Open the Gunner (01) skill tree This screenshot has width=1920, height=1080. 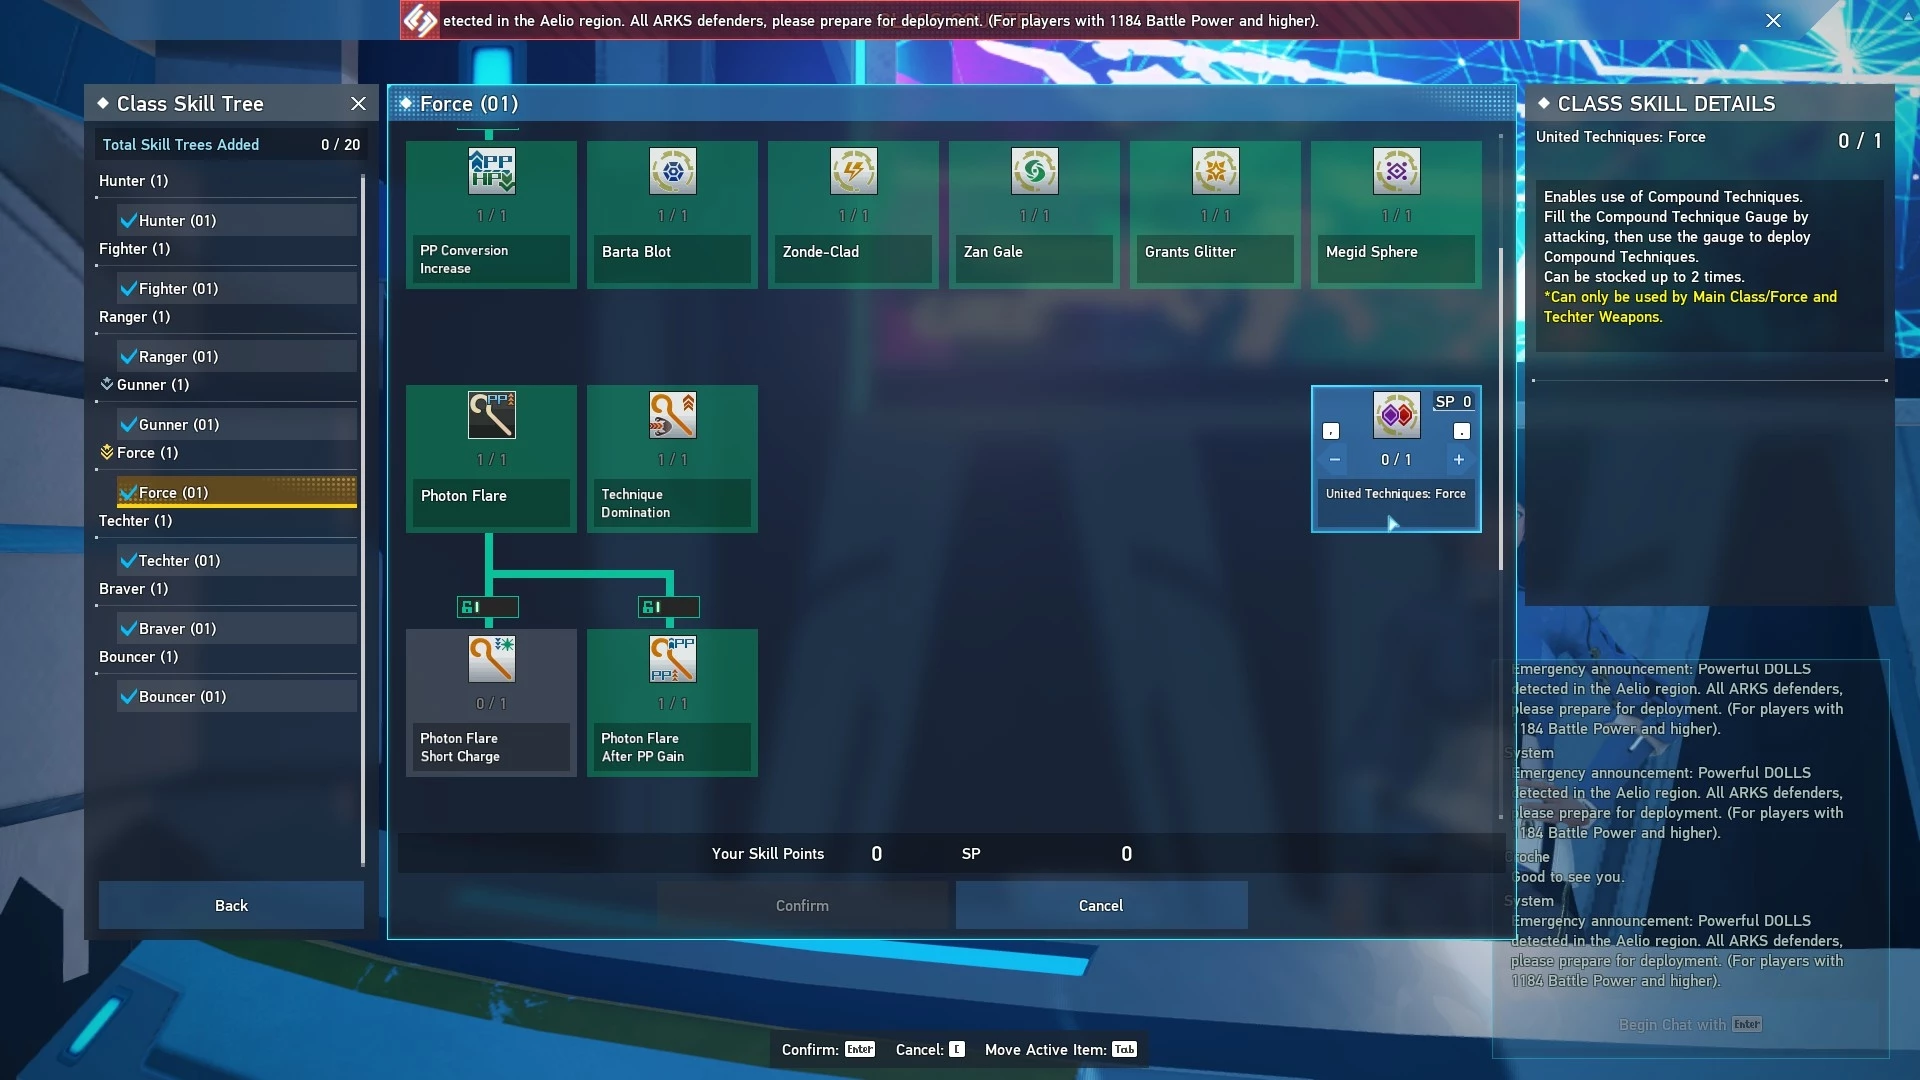(237, 424)
